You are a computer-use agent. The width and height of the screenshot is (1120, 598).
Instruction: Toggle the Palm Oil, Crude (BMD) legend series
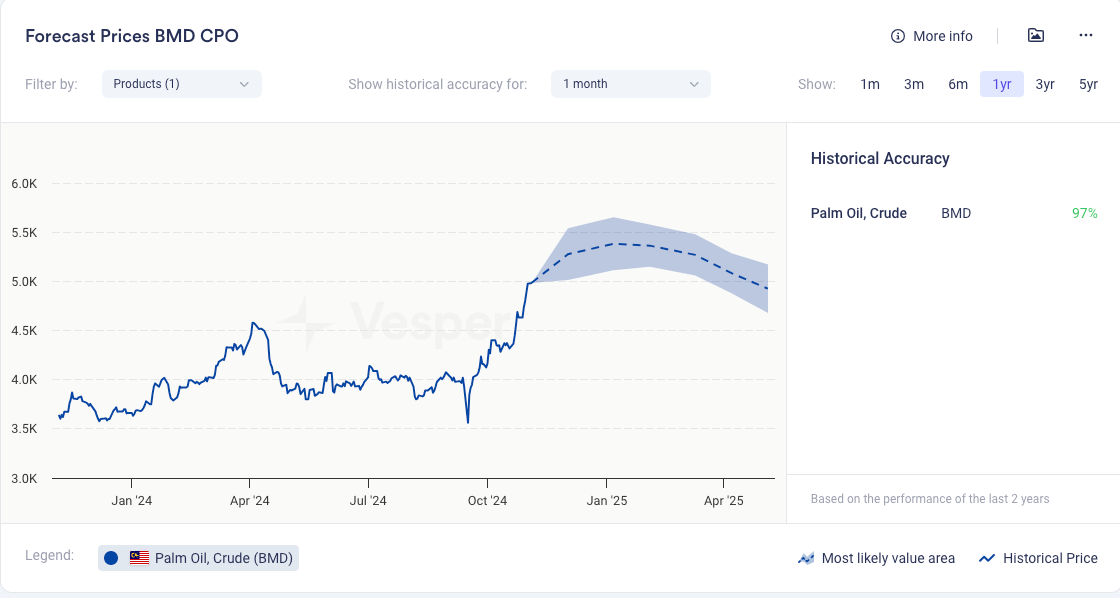tap(223, 558)
